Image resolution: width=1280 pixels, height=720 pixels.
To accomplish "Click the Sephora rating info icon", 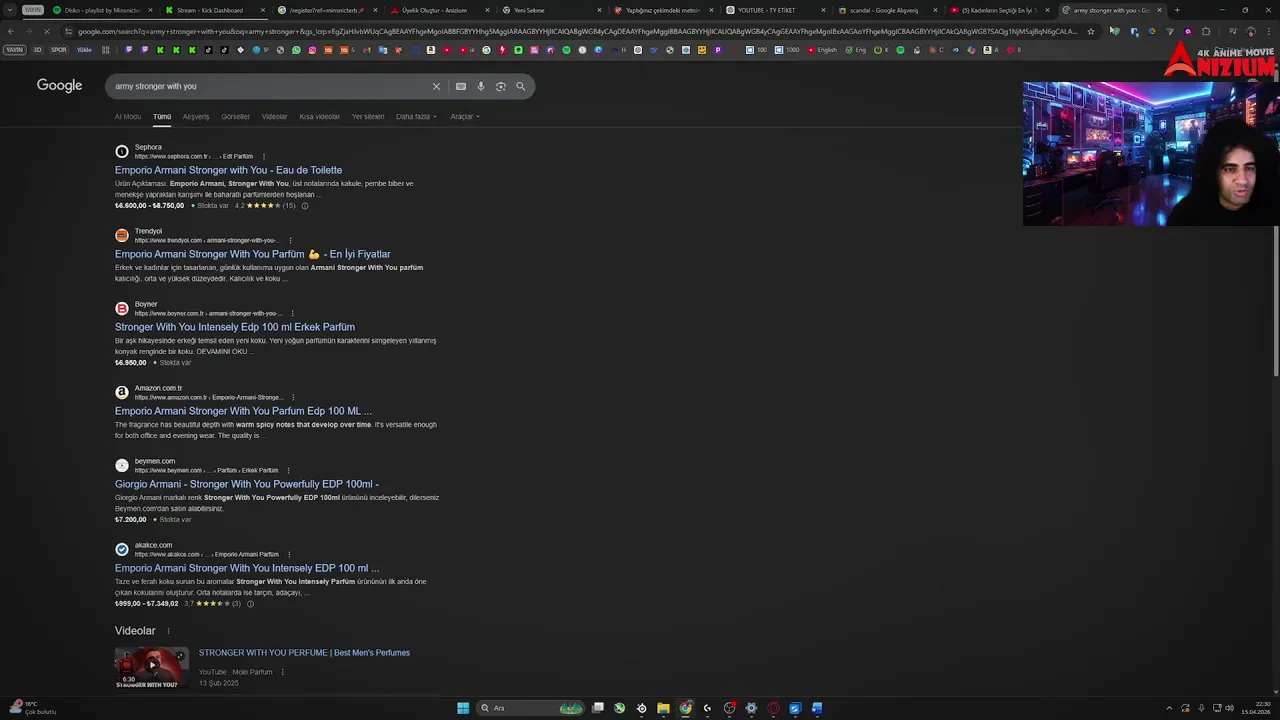I will [x=305, y=206].
